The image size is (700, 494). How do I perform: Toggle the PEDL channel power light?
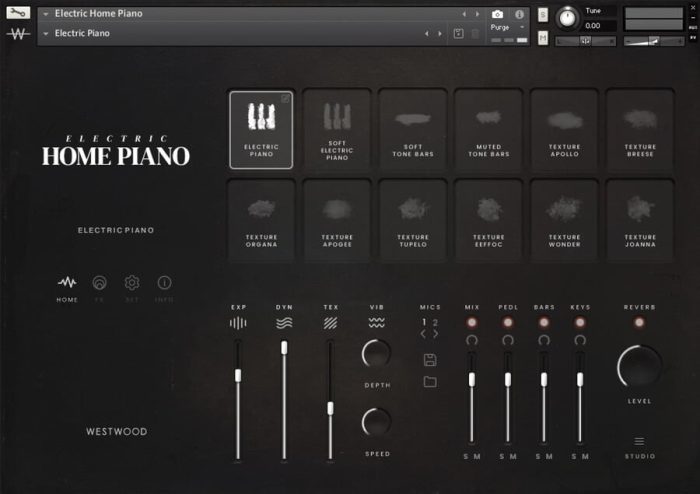point(508,322)
